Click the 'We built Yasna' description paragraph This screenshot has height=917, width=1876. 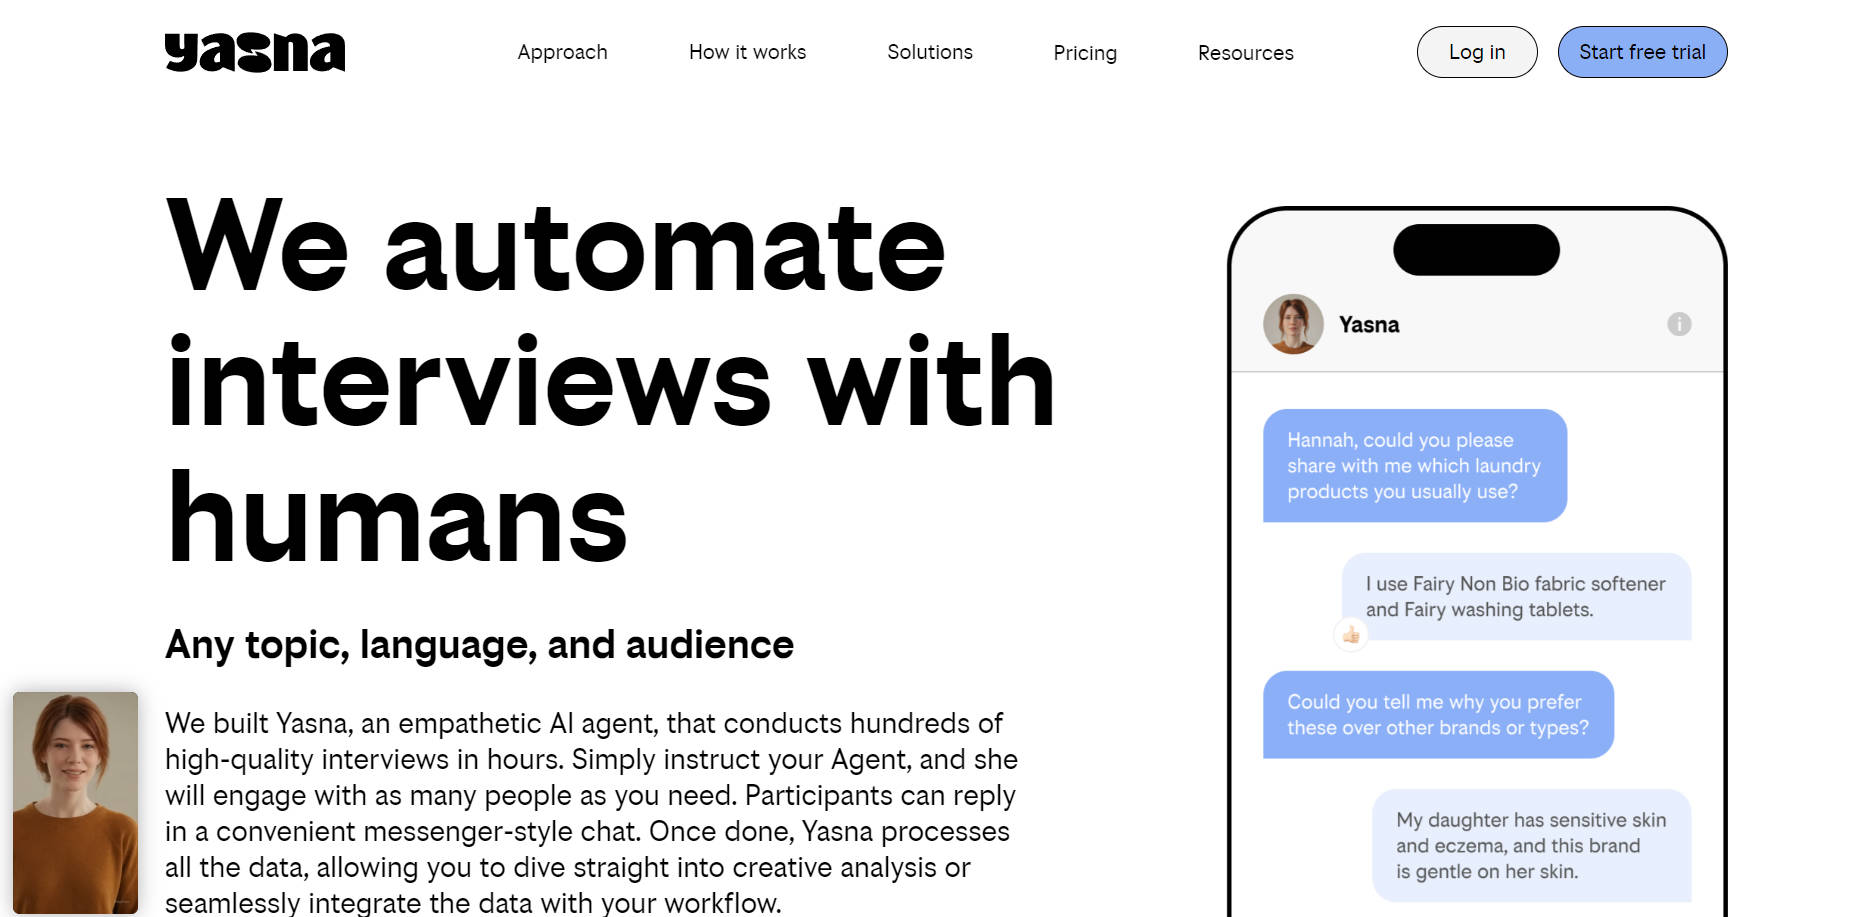pos(590,812)
